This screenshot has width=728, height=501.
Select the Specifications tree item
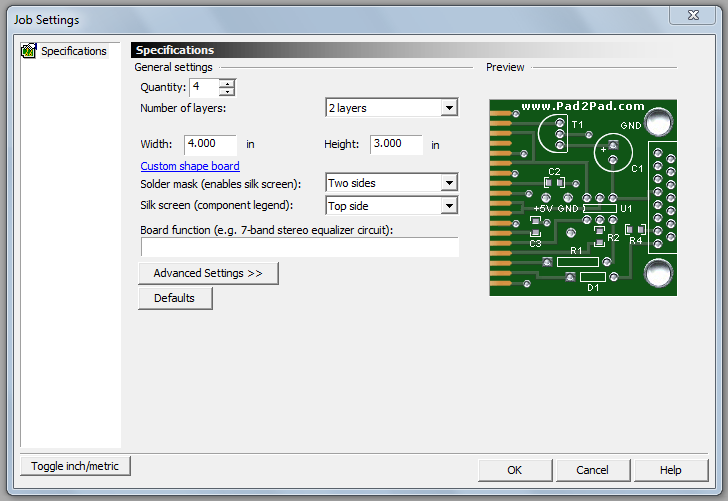tap(74, 51)
